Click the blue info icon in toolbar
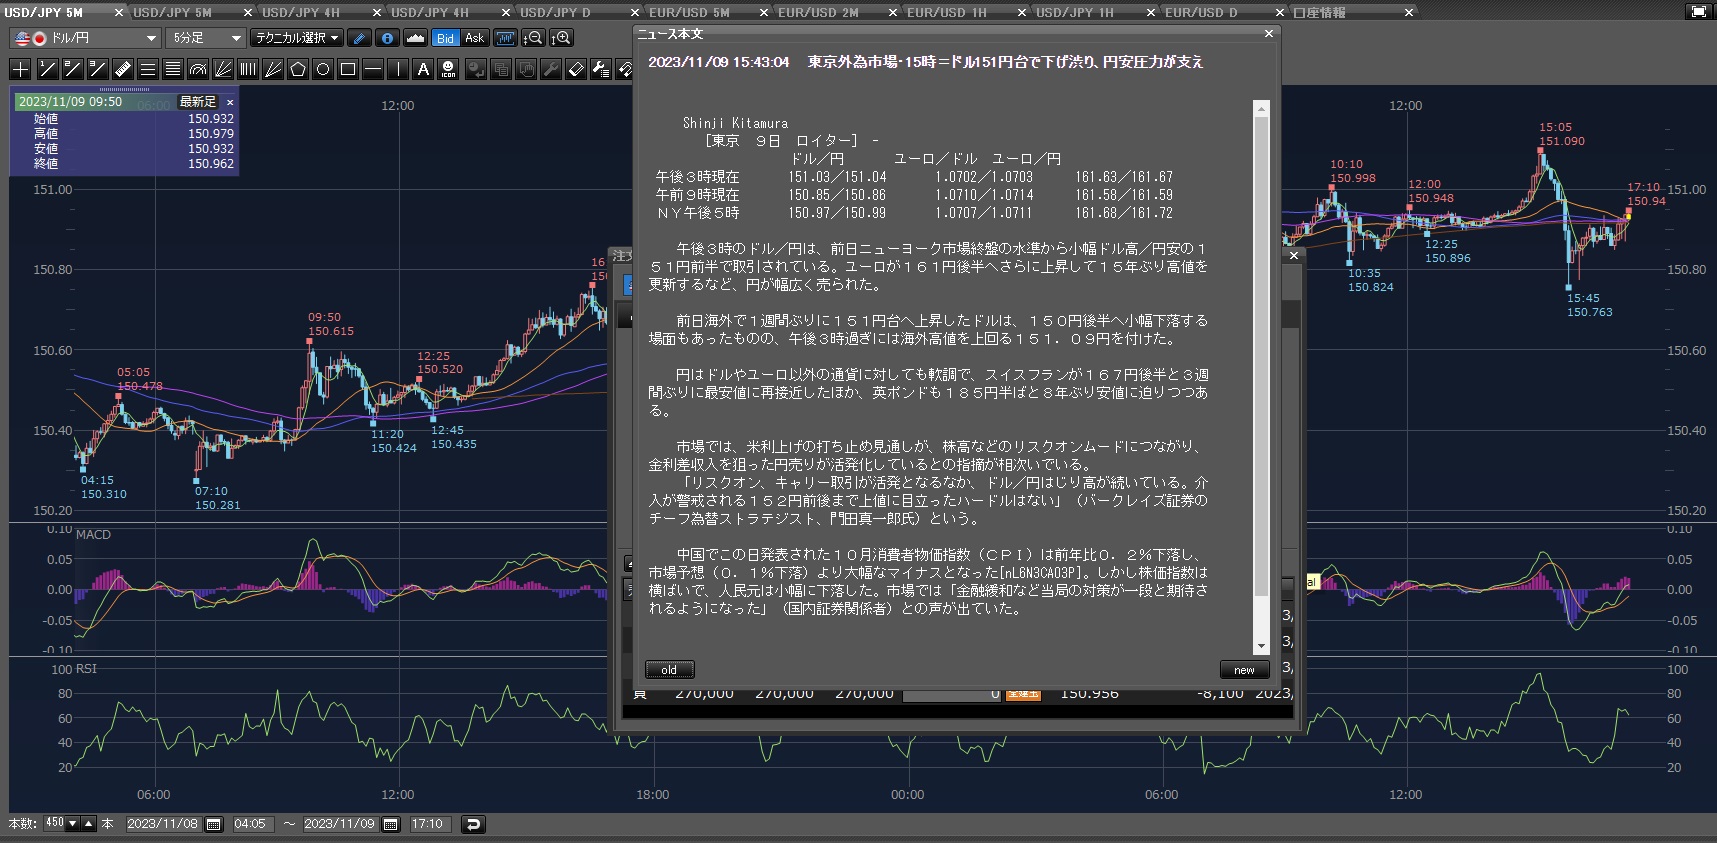The width and height of the screenshot is (1717, 843). point(387,38)
